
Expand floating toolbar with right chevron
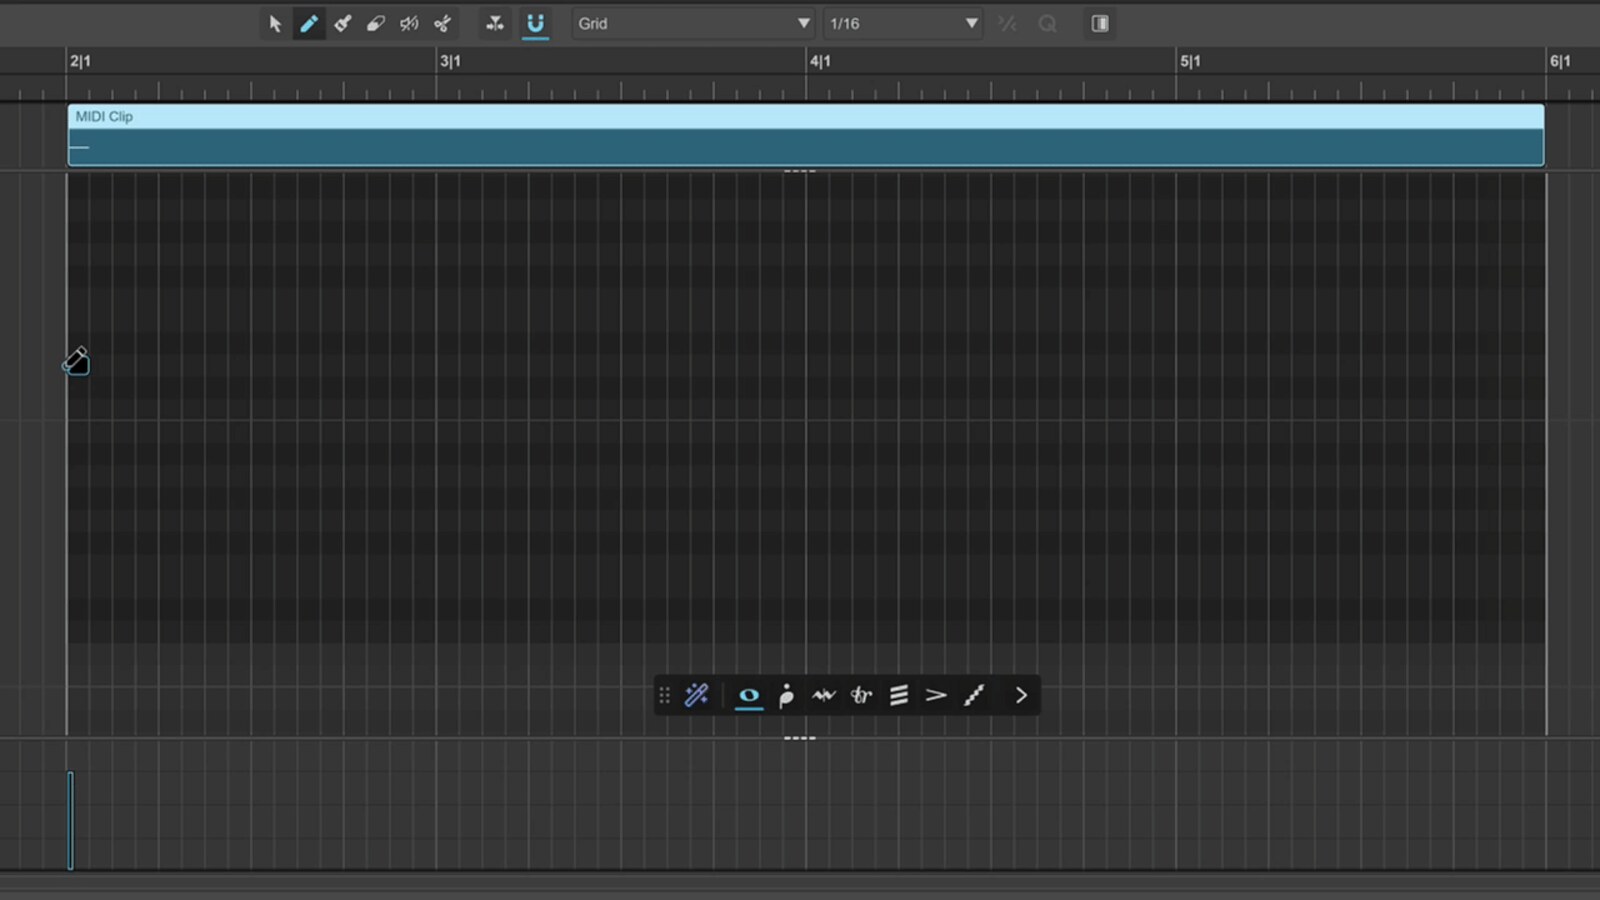[x=1021, y=695]
